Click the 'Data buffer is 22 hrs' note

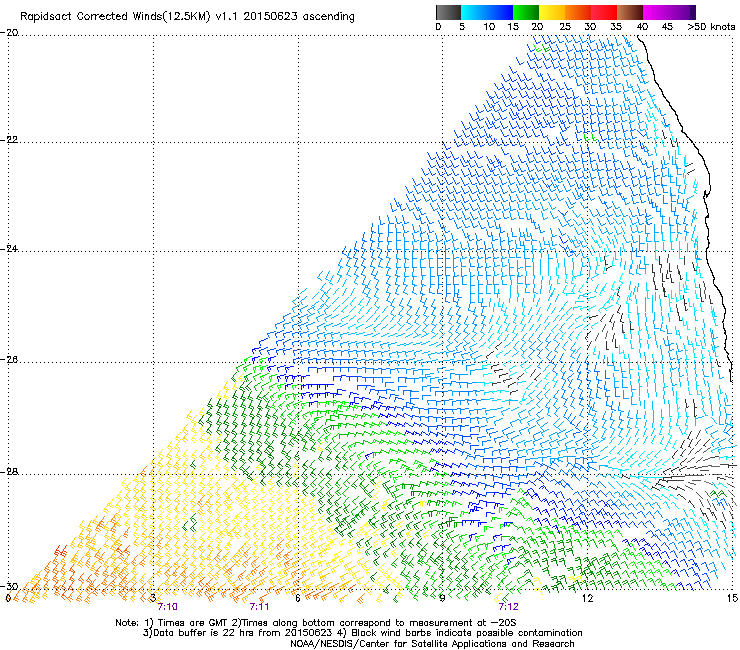(362, 633)
